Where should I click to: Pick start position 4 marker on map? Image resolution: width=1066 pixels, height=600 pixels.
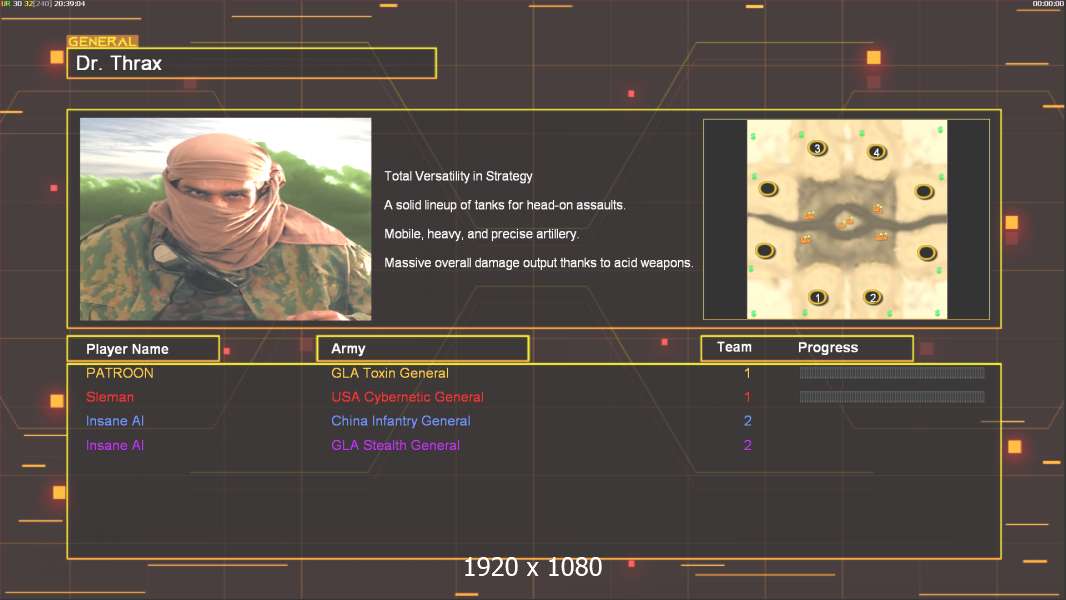[876, 152]
